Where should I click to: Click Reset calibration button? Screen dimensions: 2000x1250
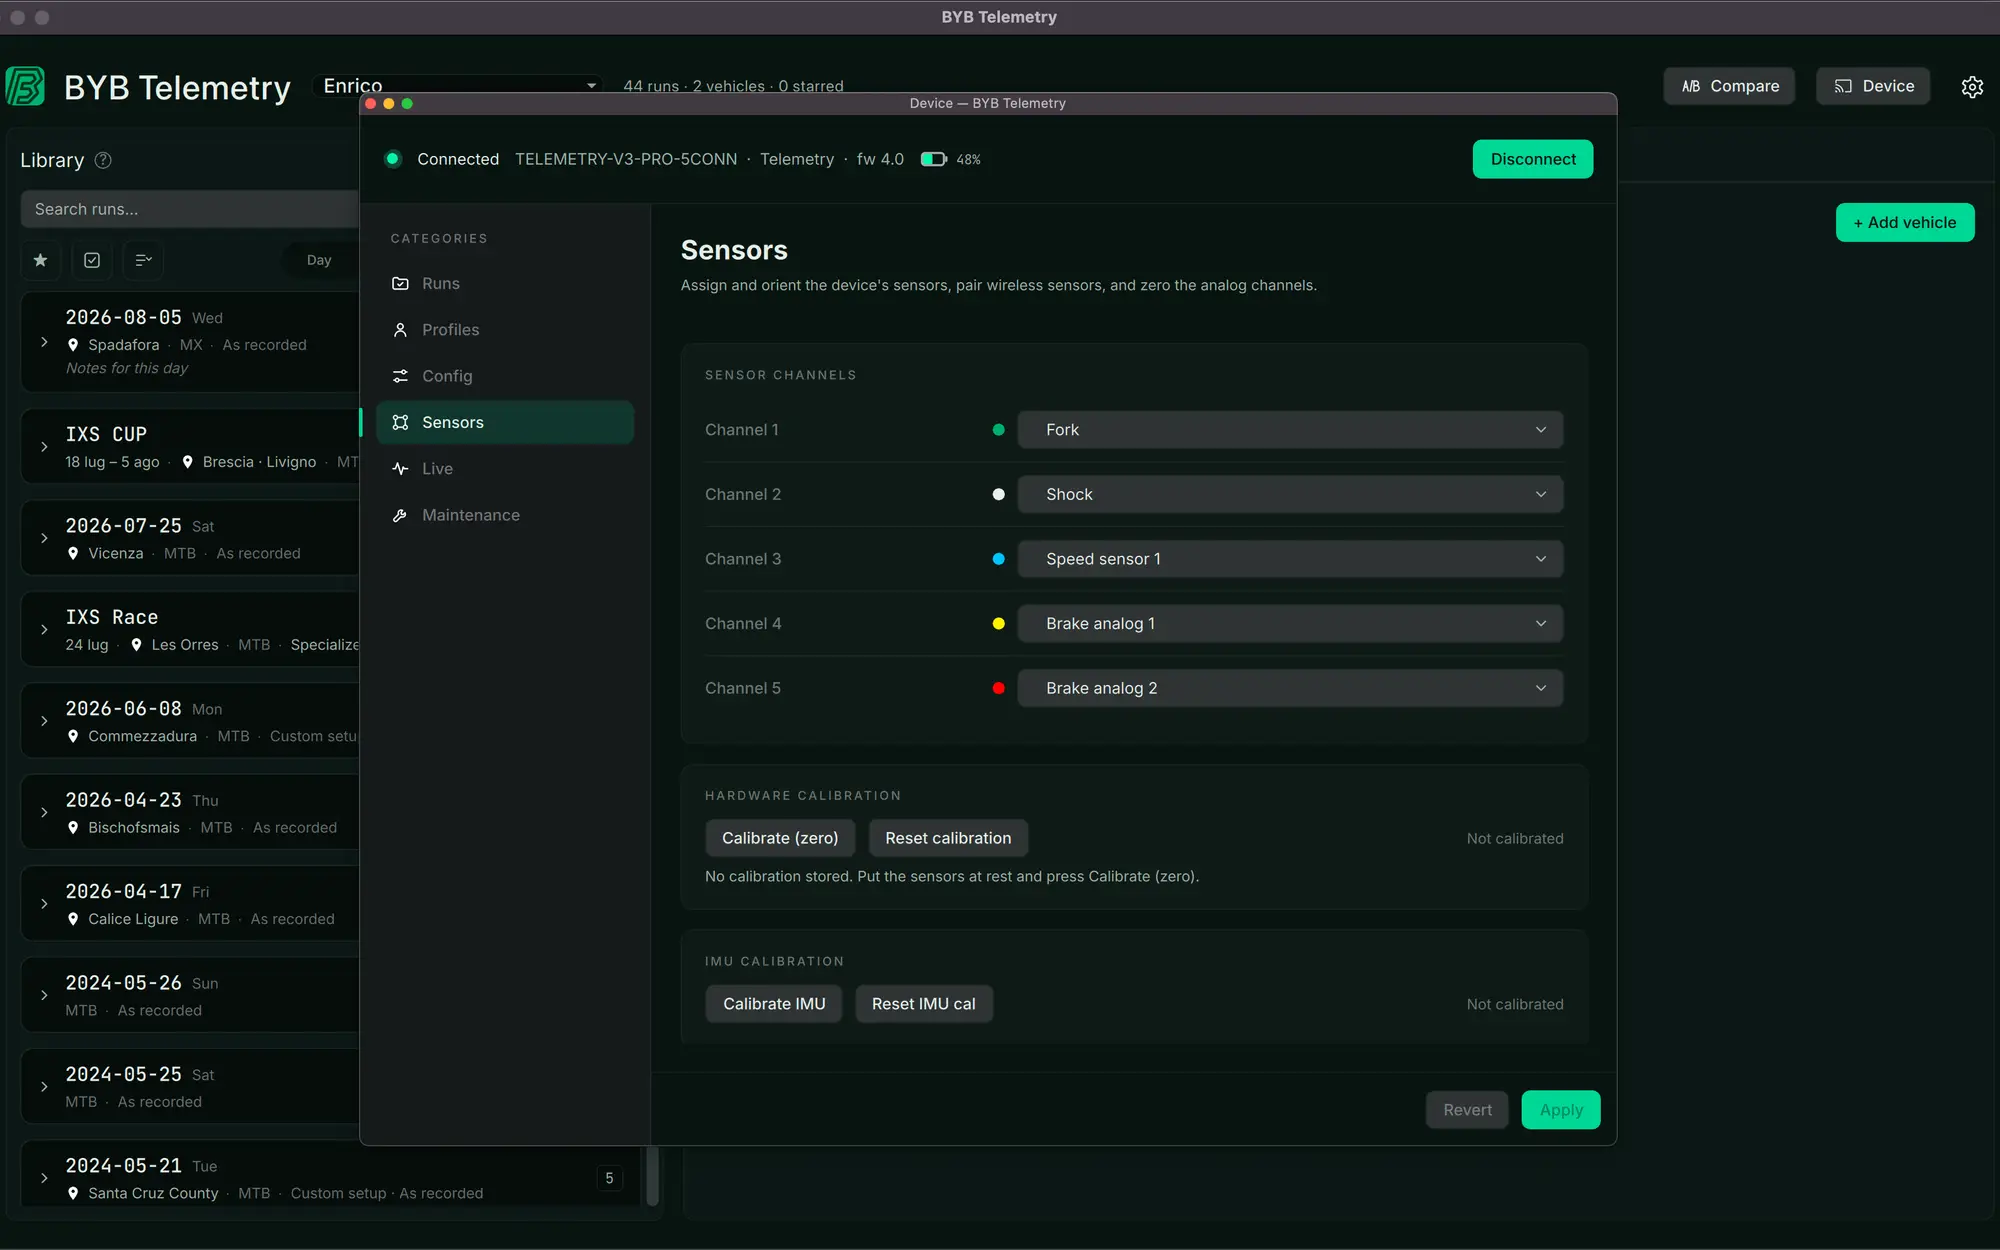point(948,838)
